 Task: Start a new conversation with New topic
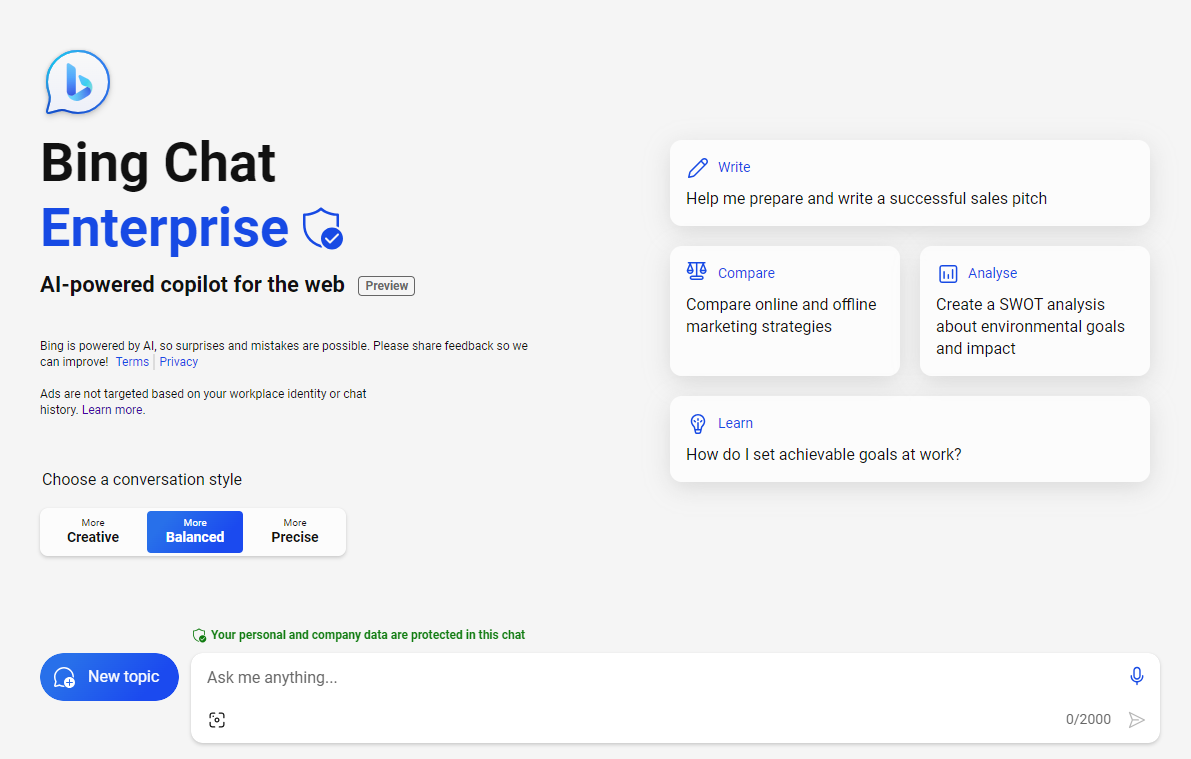point(109,677)
